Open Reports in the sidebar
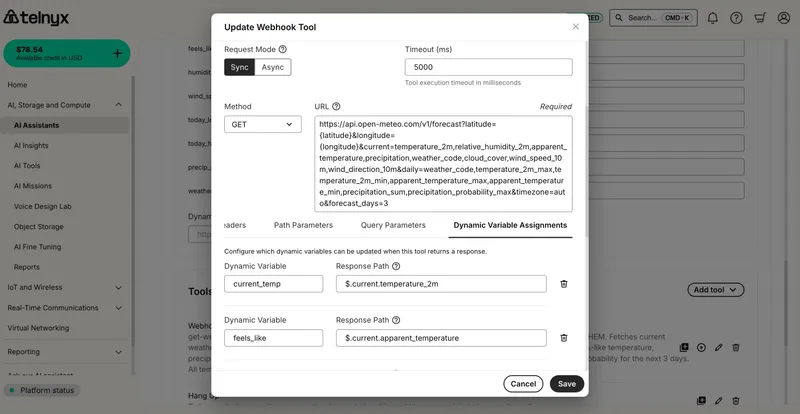Viewport: 800px width, 414px height. click(27, 267)
